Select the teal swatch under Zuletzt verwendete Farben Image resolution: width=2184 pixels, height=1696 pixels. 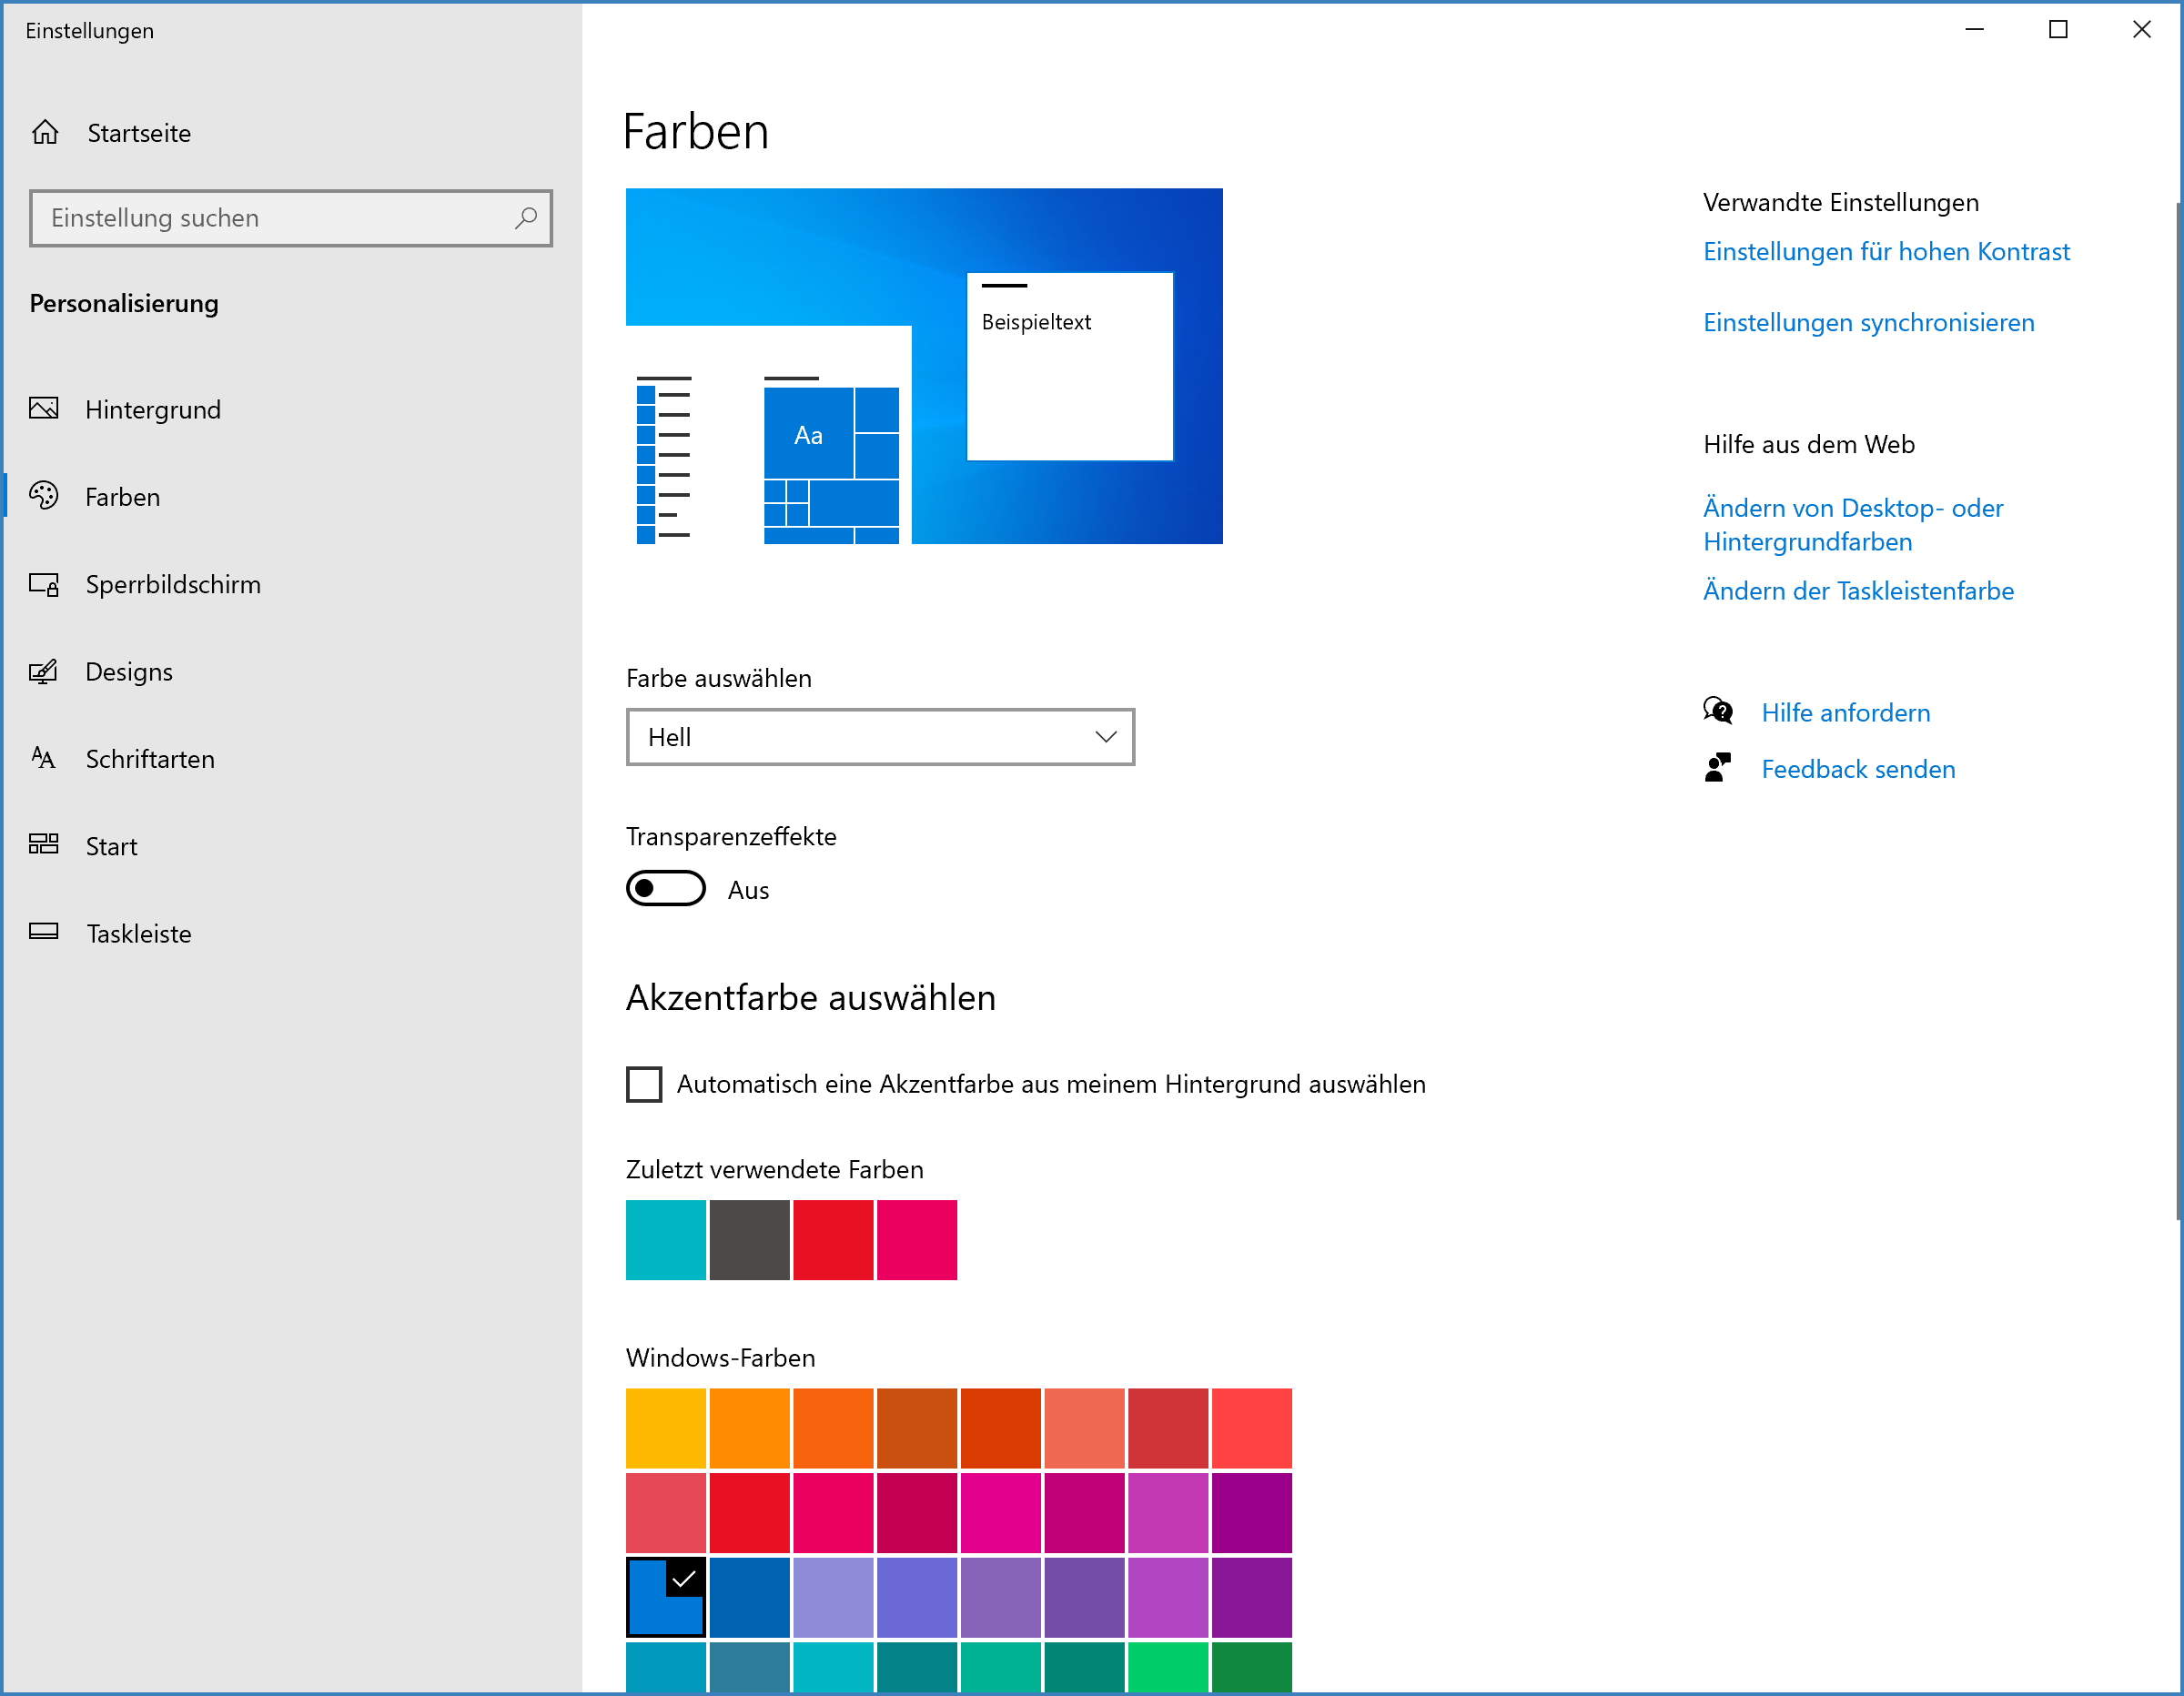tap(665, 1239)
